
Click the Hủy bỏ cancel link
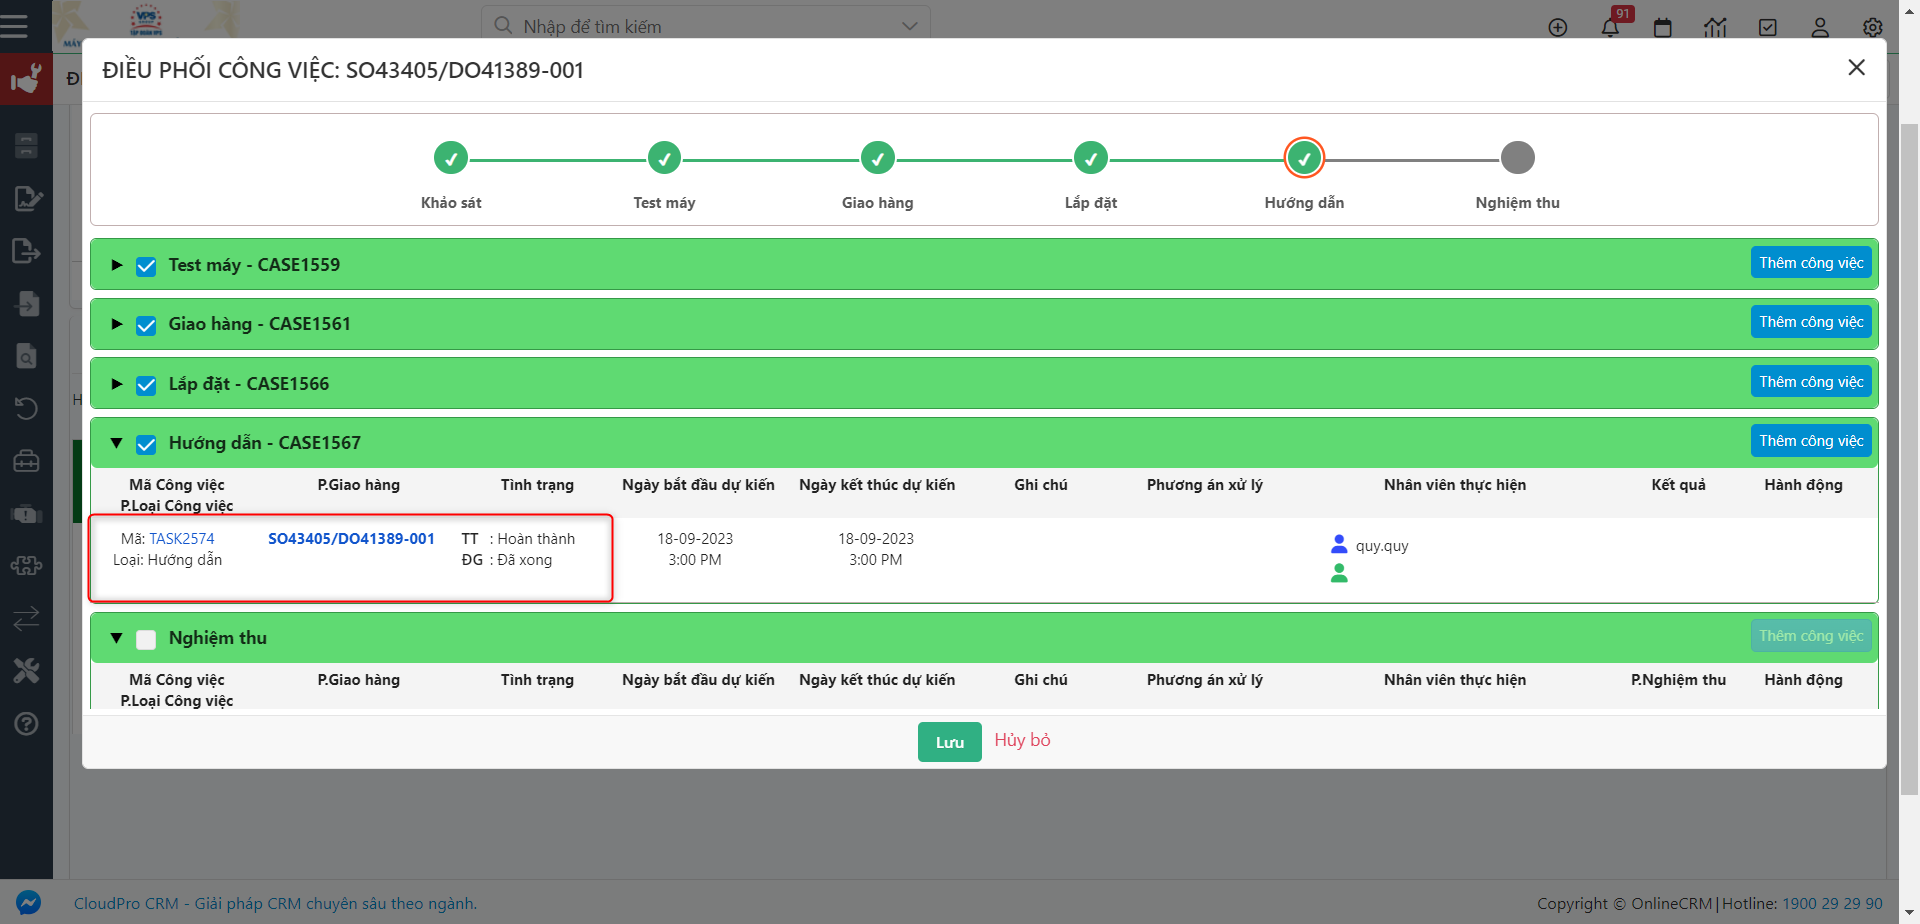point(1022,740)
